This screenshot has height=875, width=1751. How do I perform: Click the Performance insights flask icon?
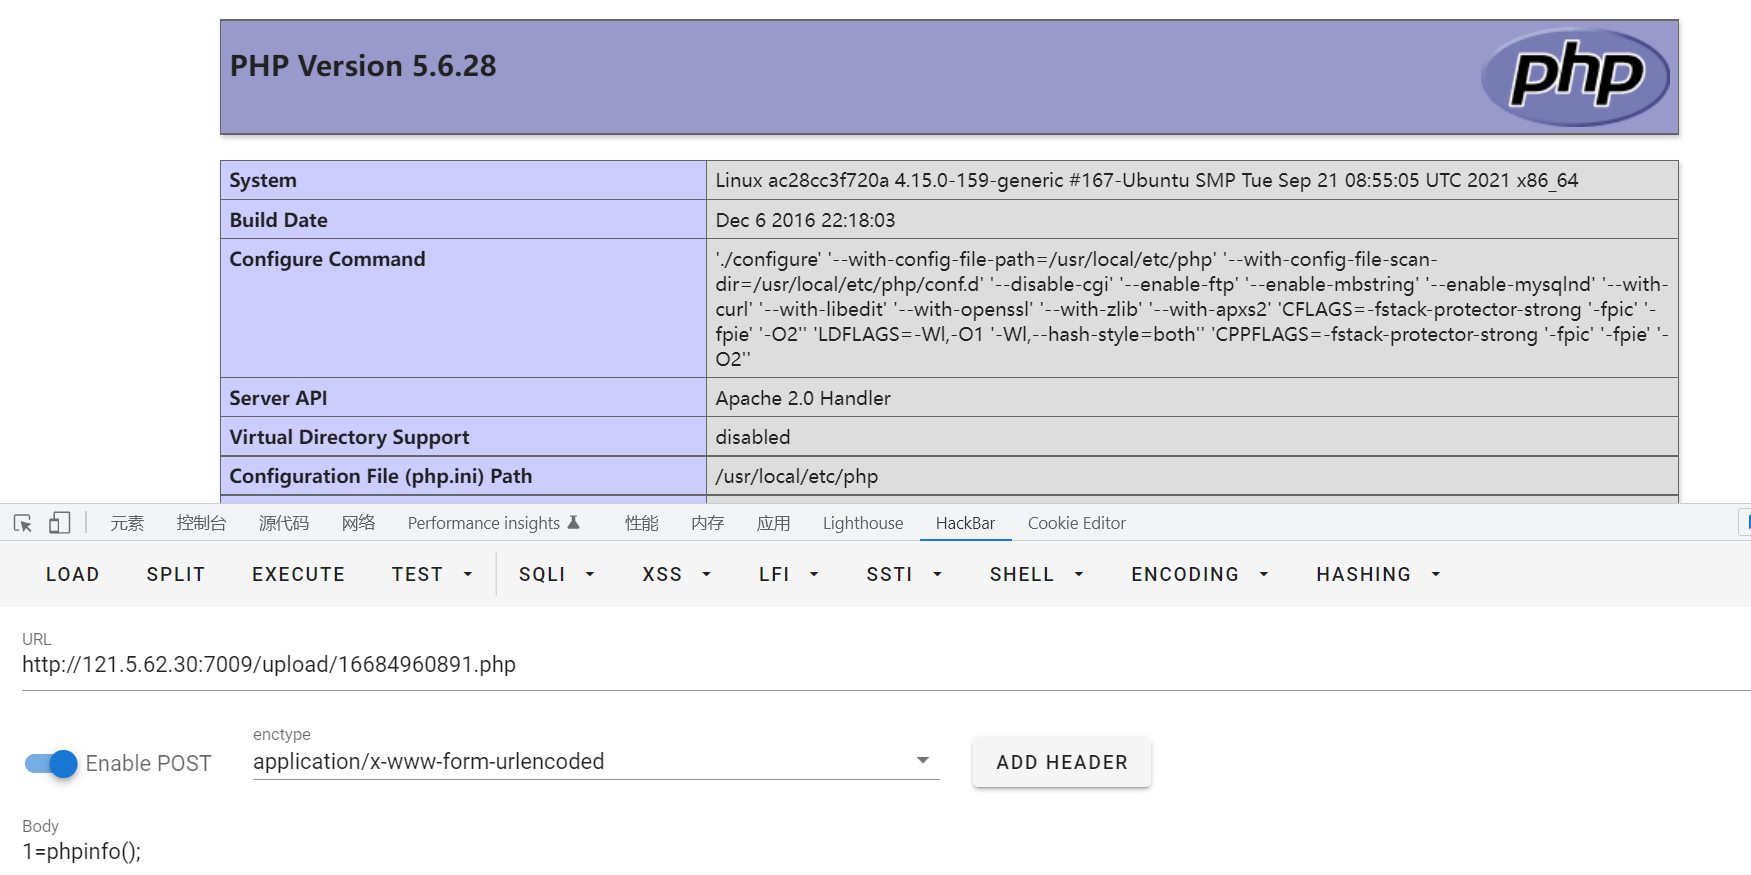[x=574, y=522]
